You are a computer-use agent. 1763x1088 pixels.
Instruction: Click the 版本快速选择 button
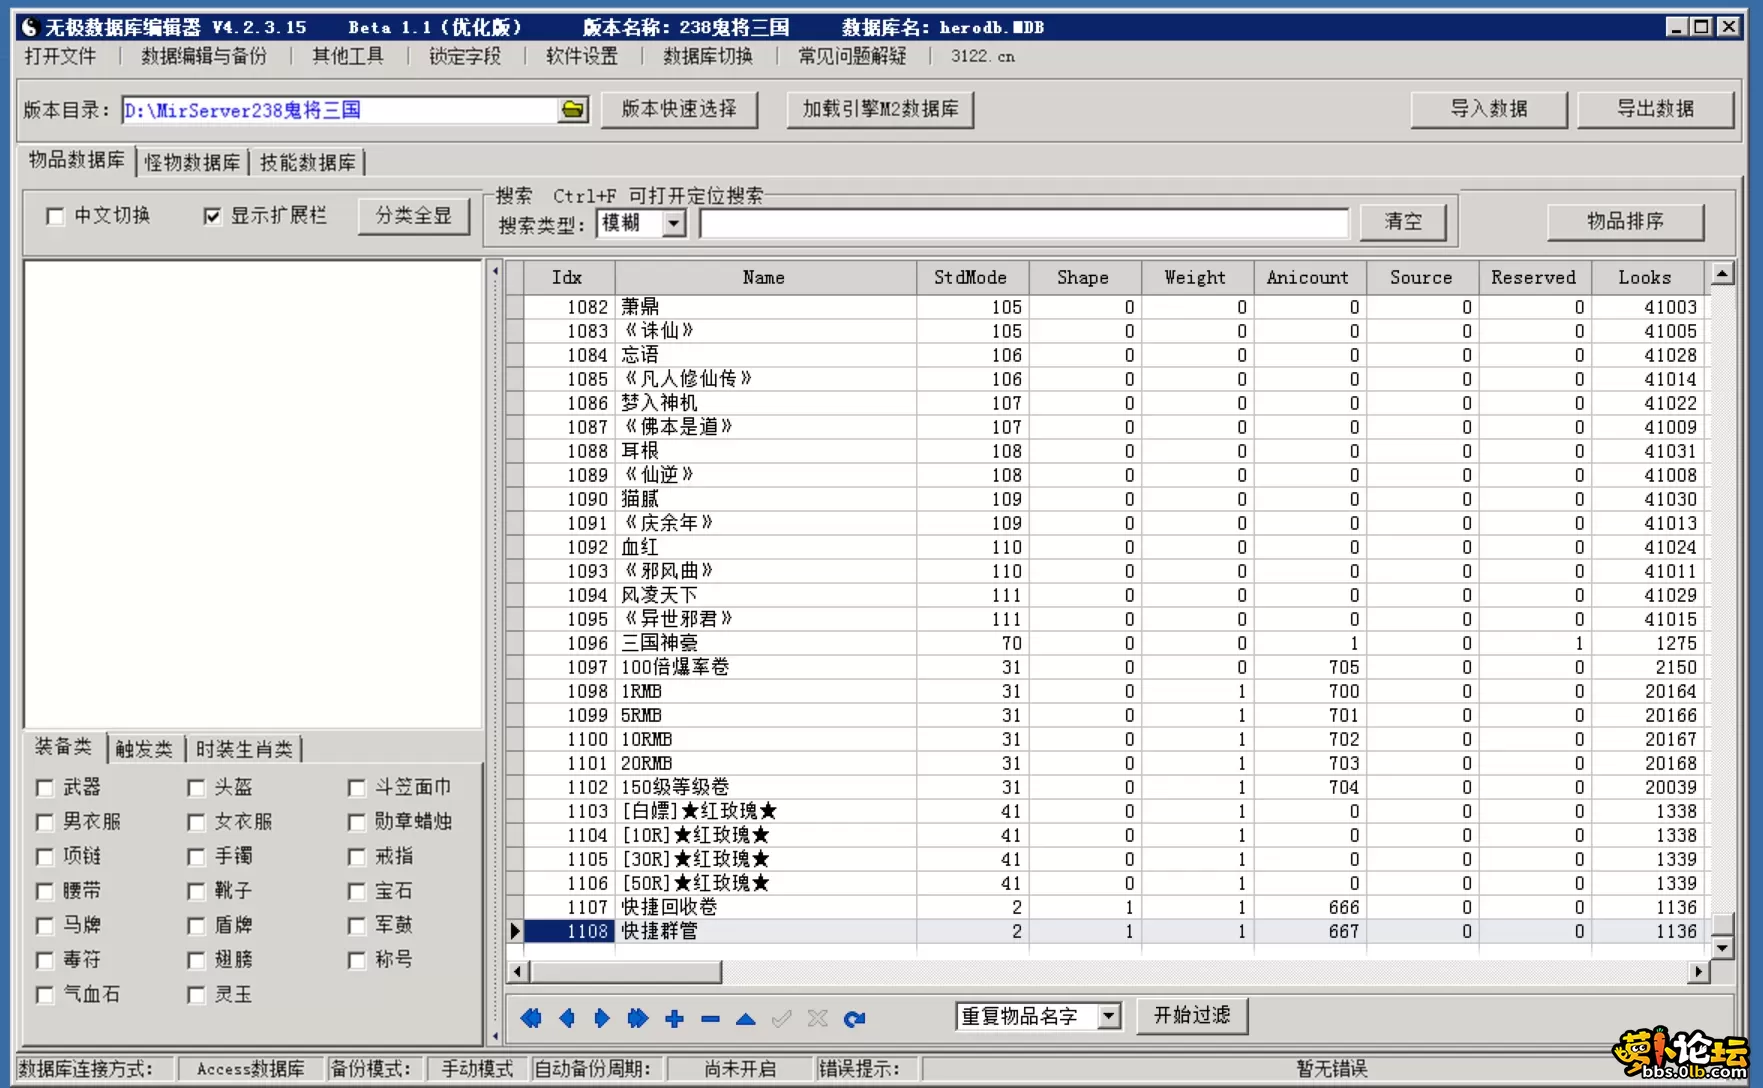coord(679,109)
